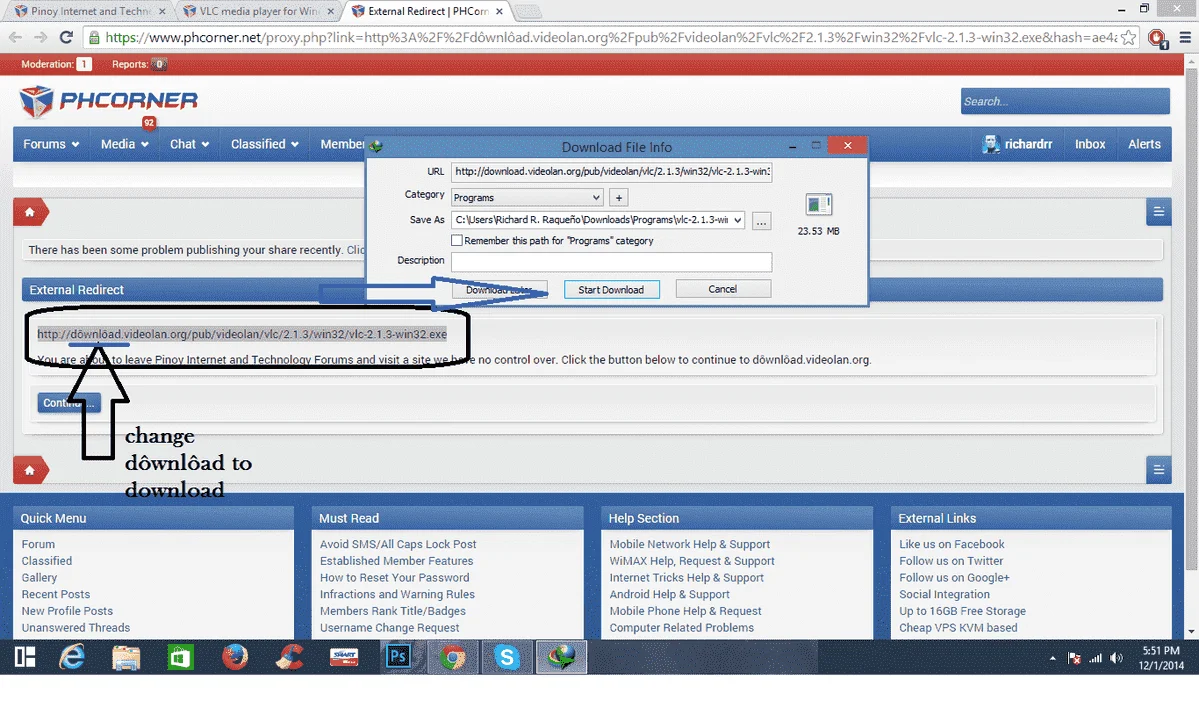1199x701 pixels.
Task: Open Android Help & Support link
Action: click(670, 594)
